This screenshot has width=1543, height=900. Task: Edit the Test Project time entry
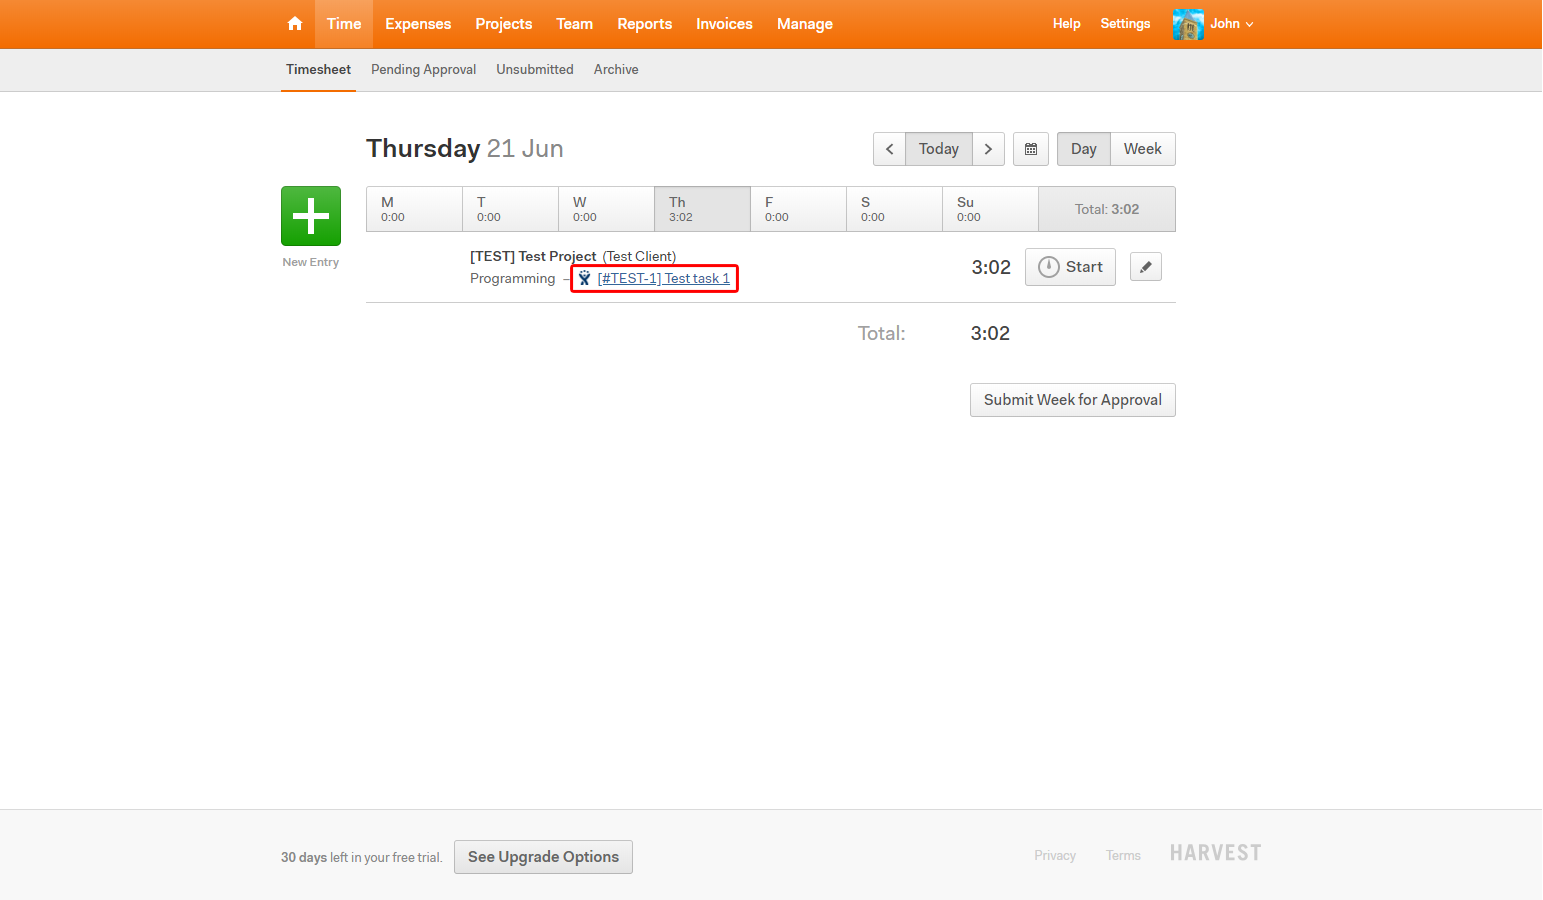pyautogui.click(x=1146, y=267)
